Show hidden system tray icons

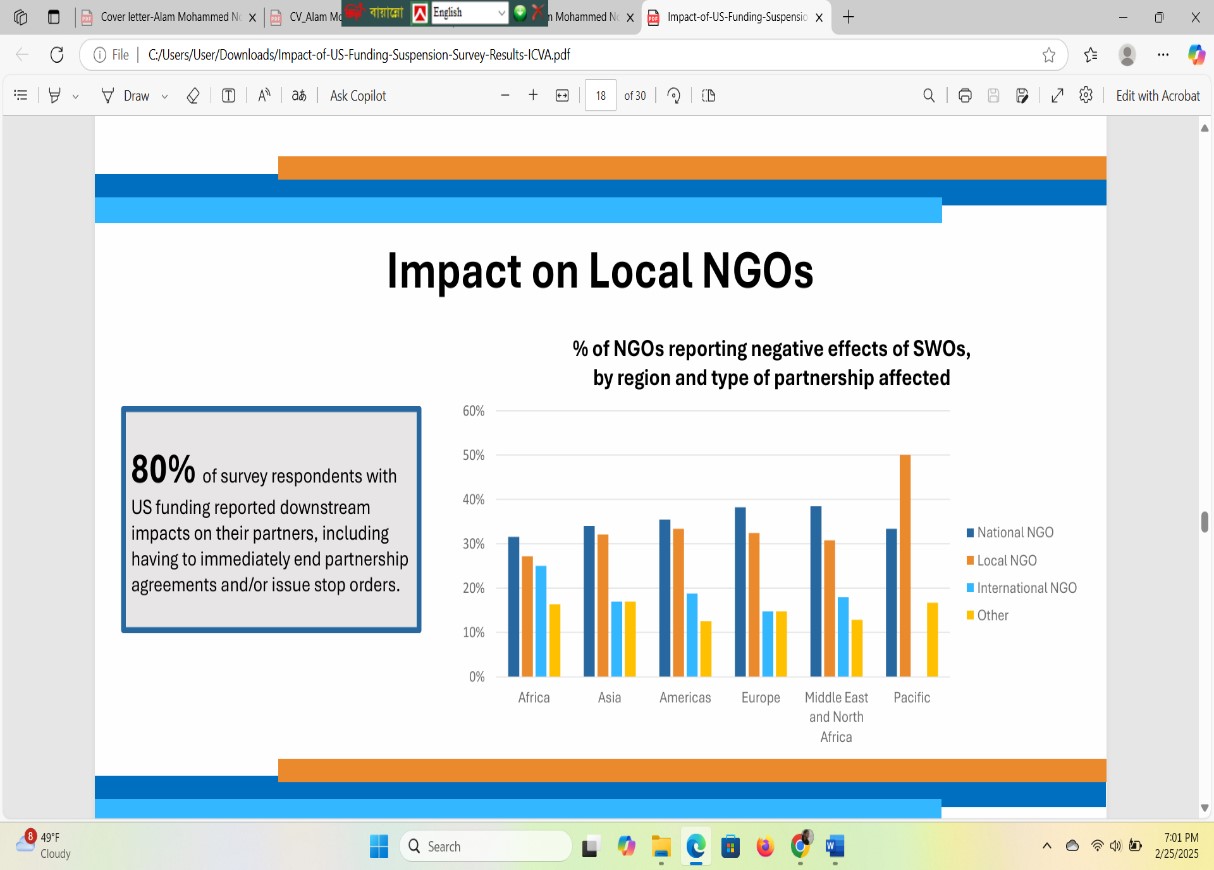pos(1047,846)
